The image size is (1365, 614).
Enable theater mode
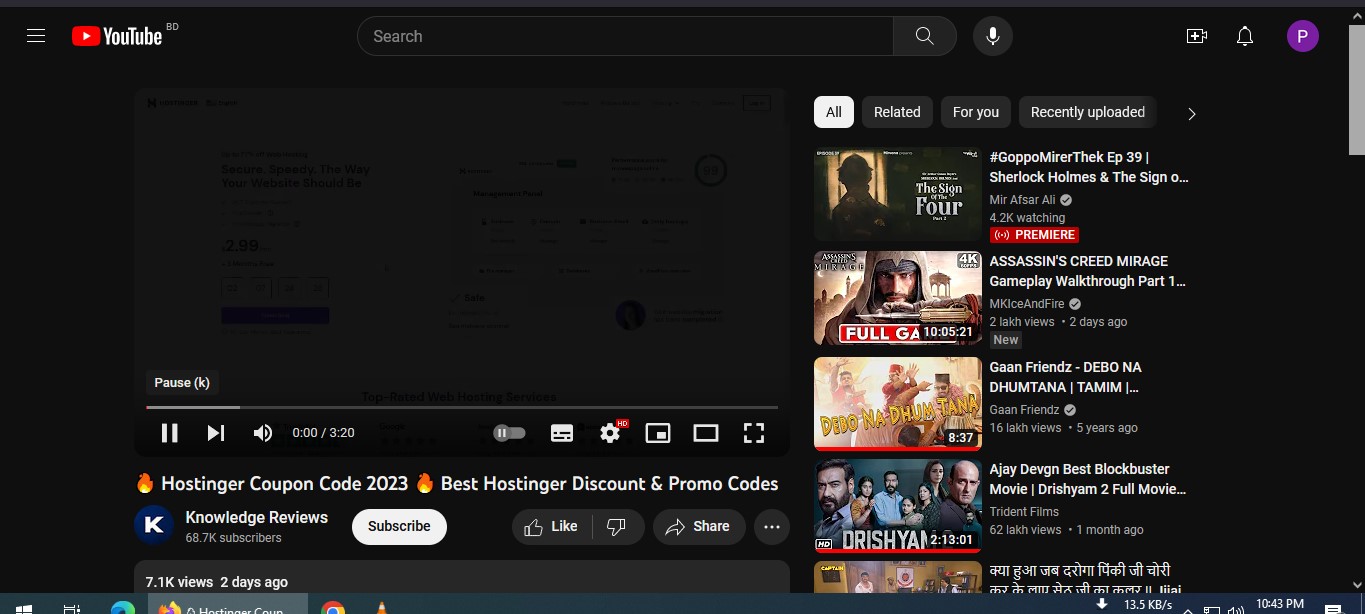[x=706, y=433]
